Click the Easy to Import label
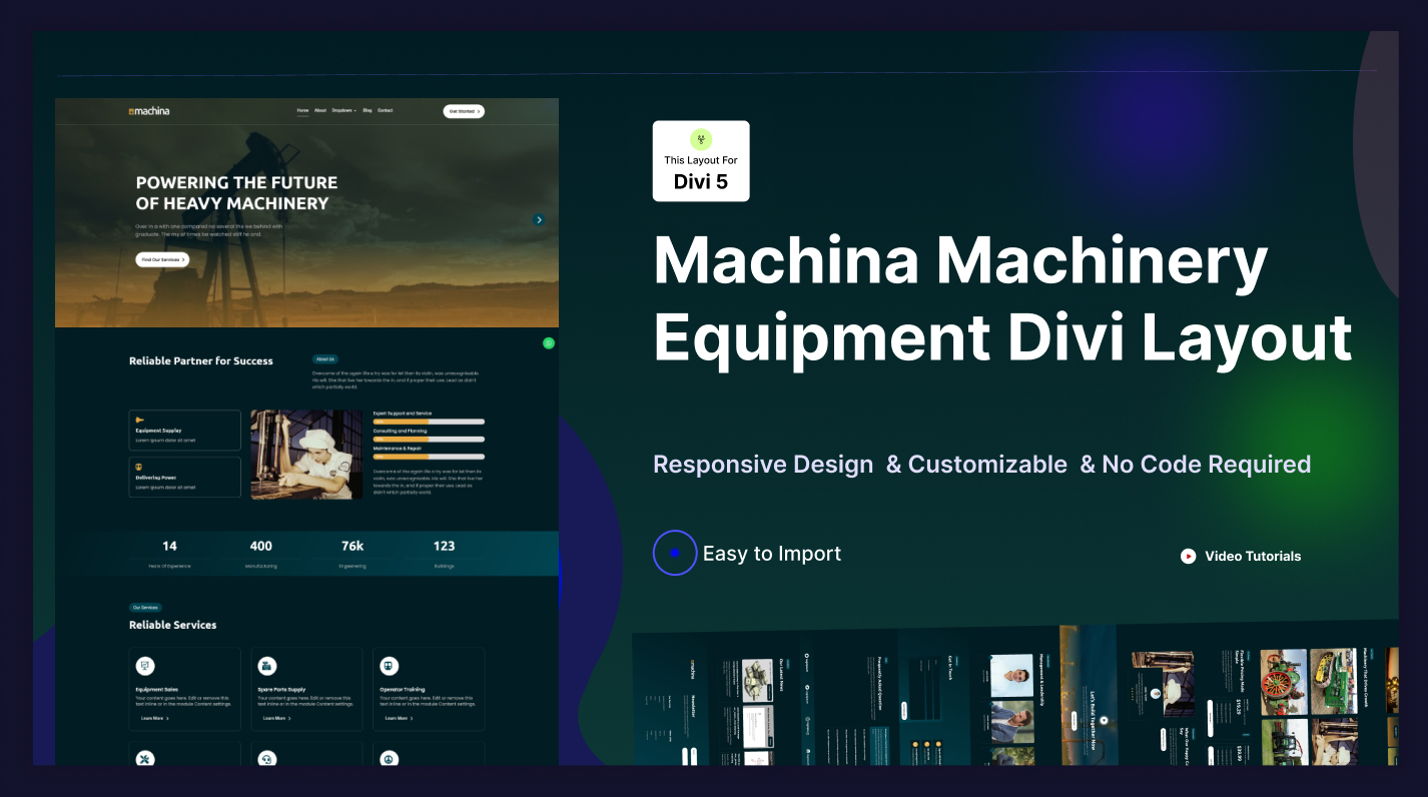 click(772, 553)
